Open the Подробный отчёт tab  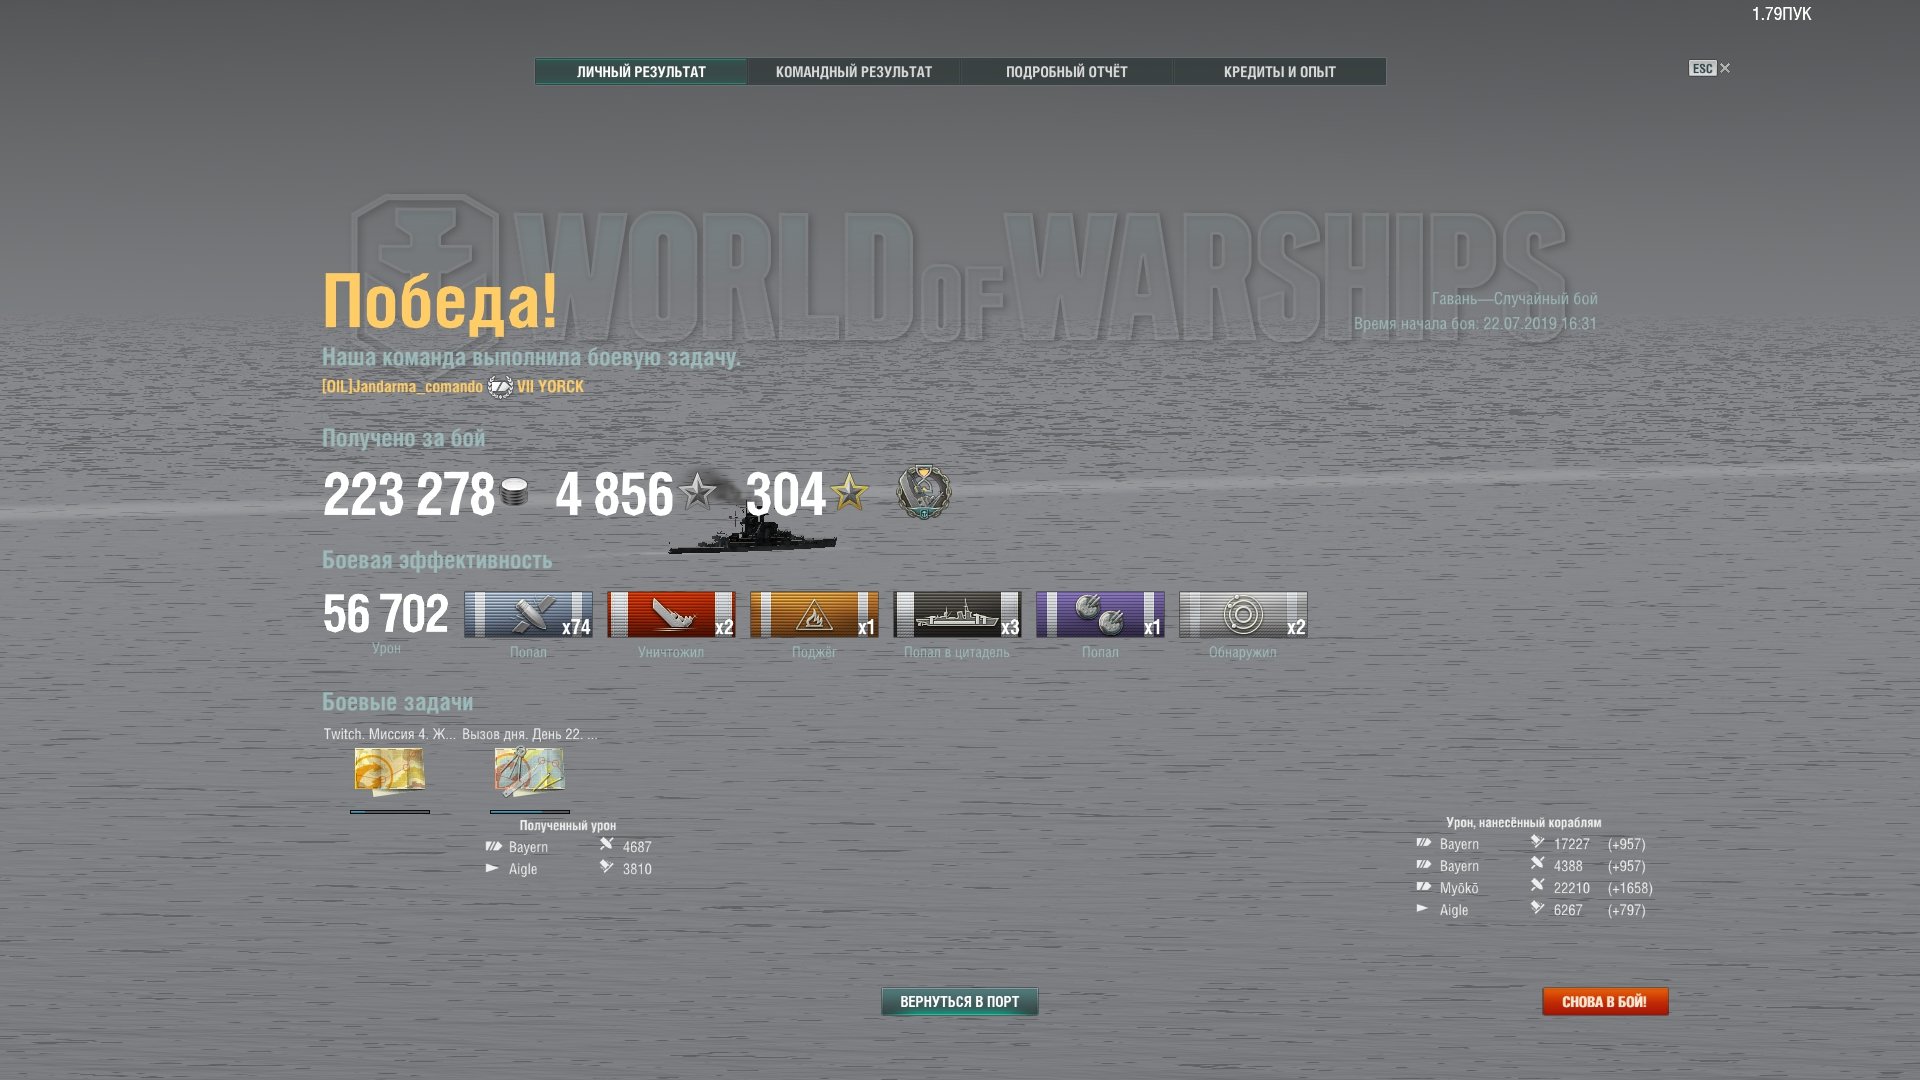click(1066, 72)
